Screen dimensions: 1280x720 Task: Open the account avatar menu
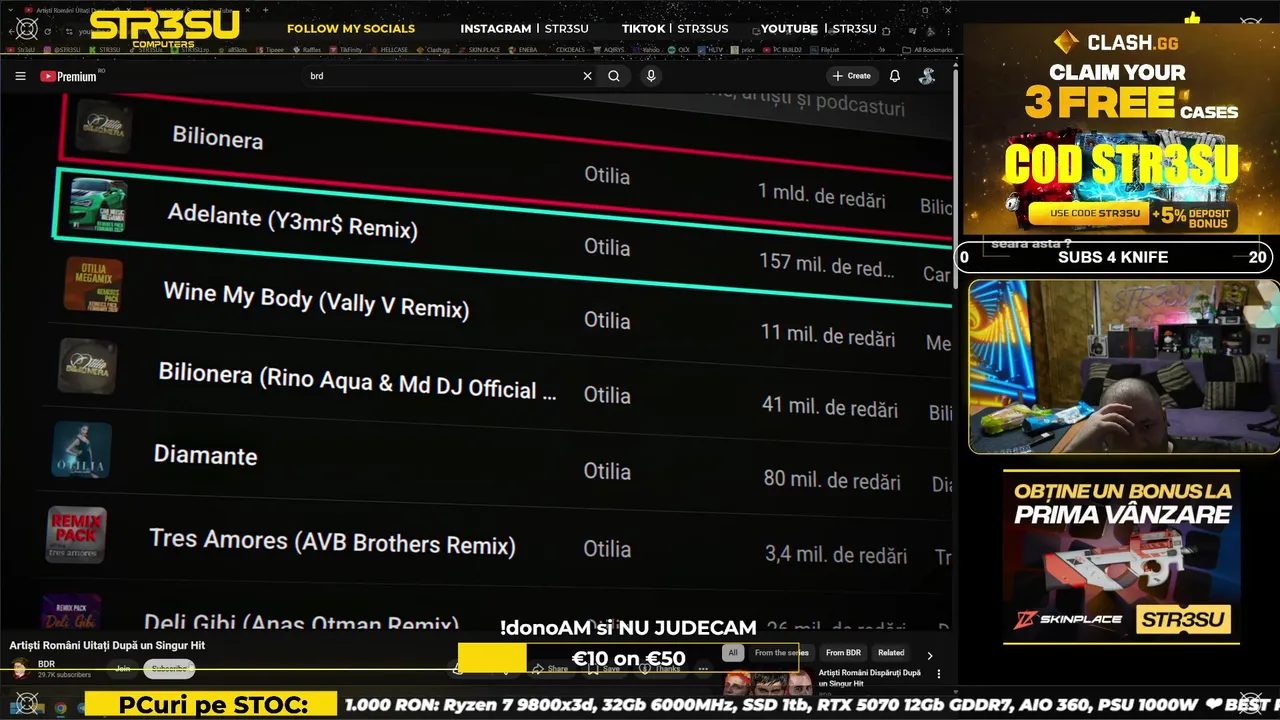[927, 76]
